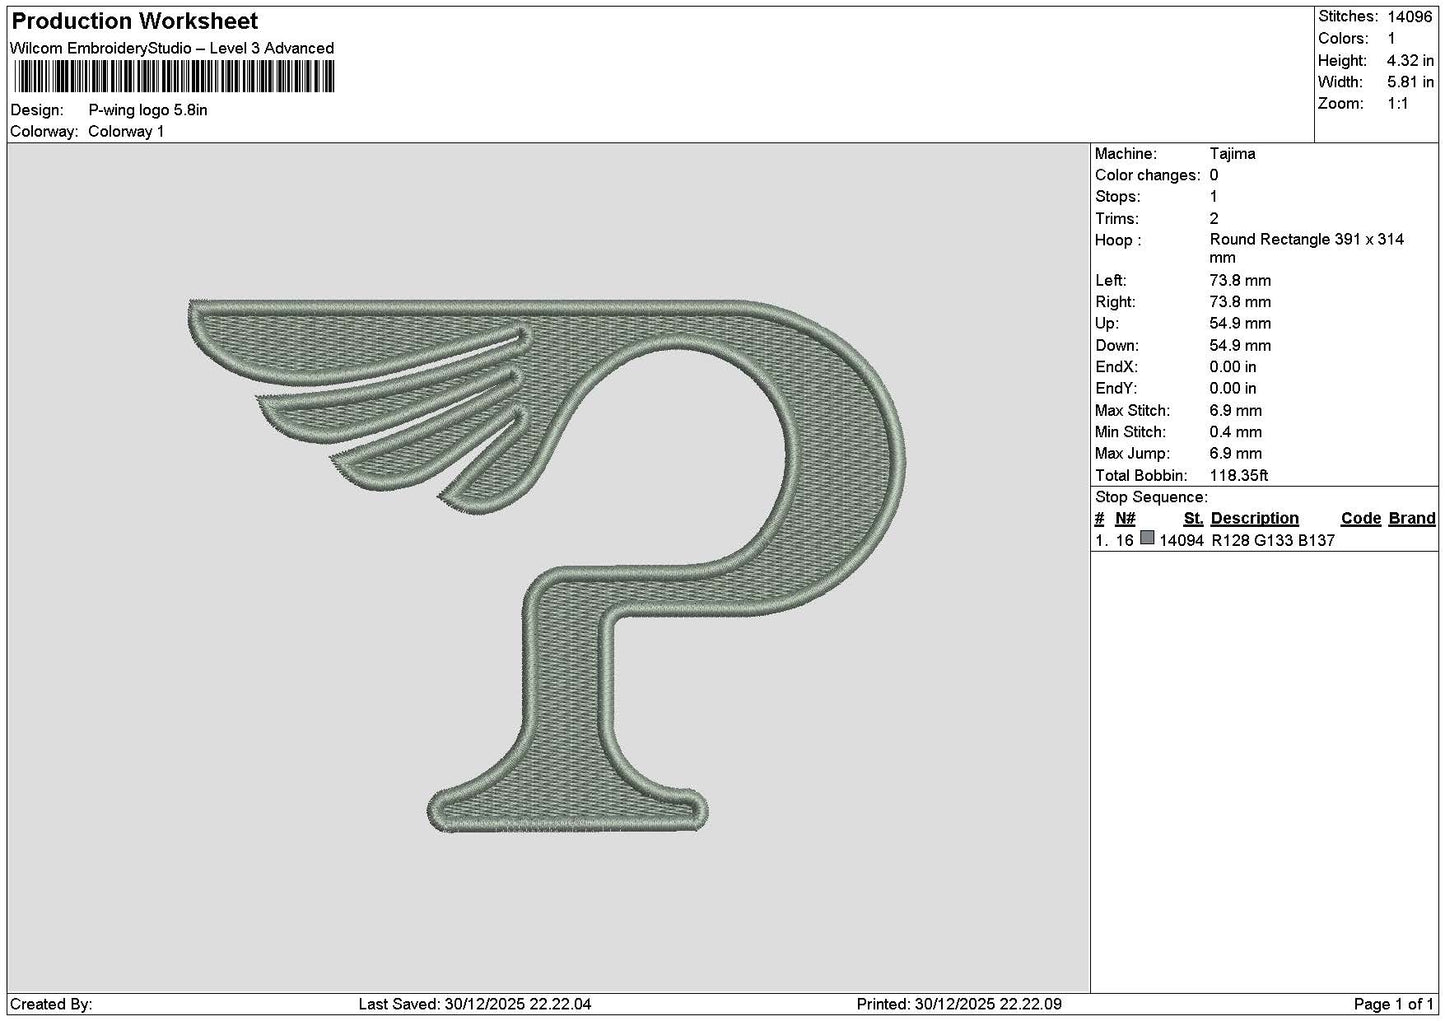The height and width of the screenshot is (1021, 1445).
Task: Click the Max Stitch value "6.9 mm"
Action: (1235, 410)
